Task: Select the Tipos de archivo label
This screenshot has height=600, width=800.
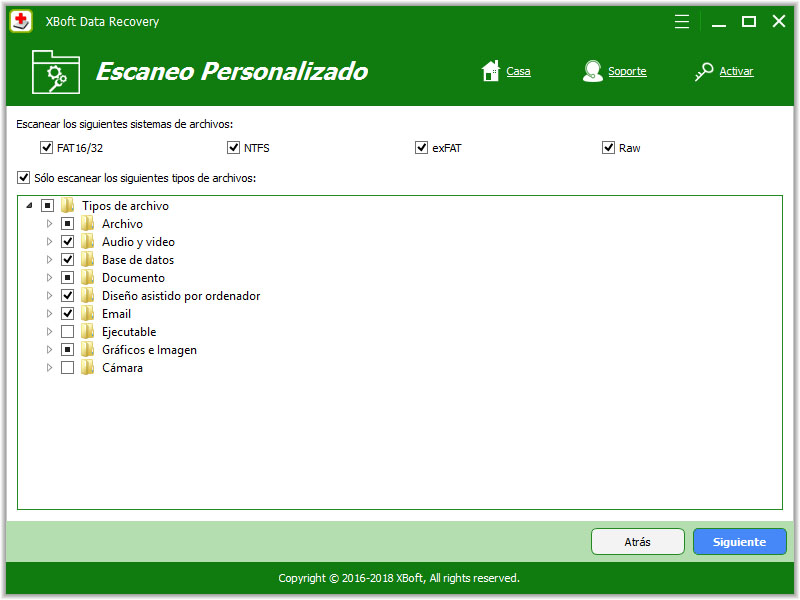Action: pos(125,206)
